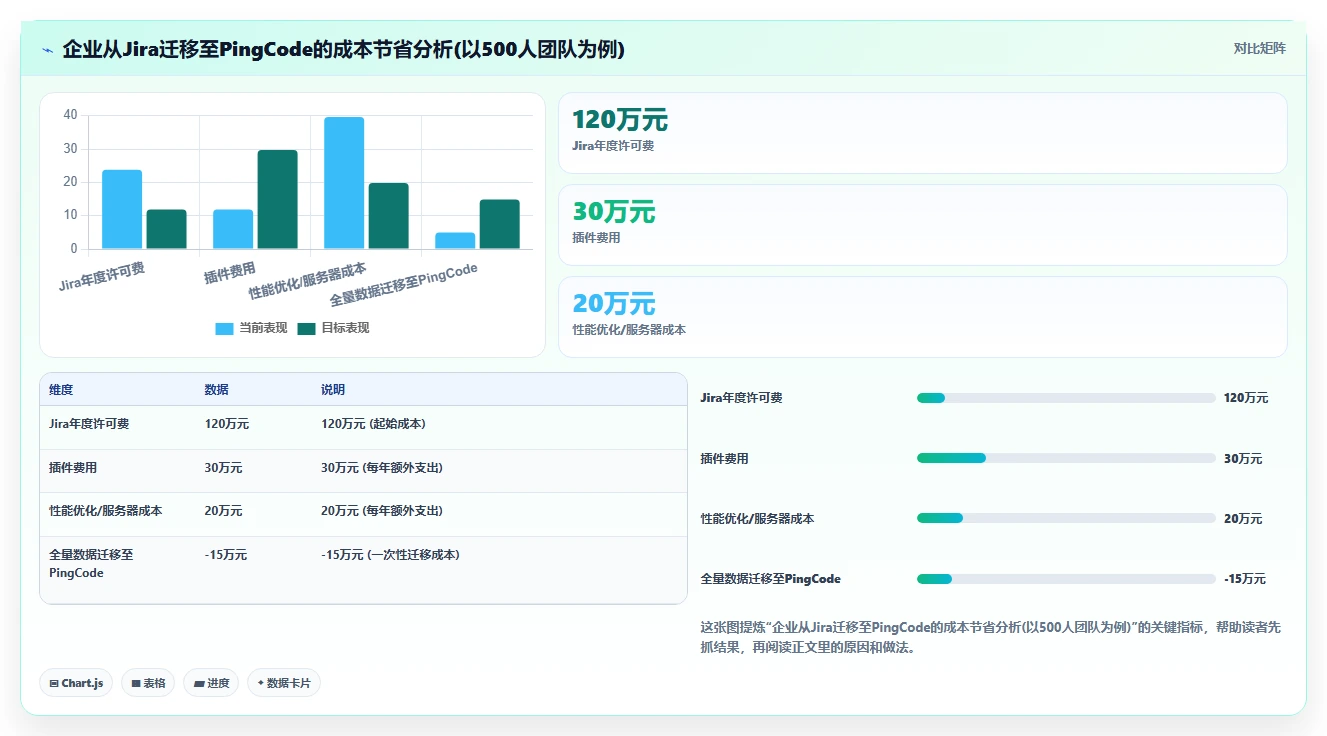Image resolution: width=1327 pixels, height=736 pixels.
Task: Click the icon inside the Chart.js chip
Action: pos(54,684)
